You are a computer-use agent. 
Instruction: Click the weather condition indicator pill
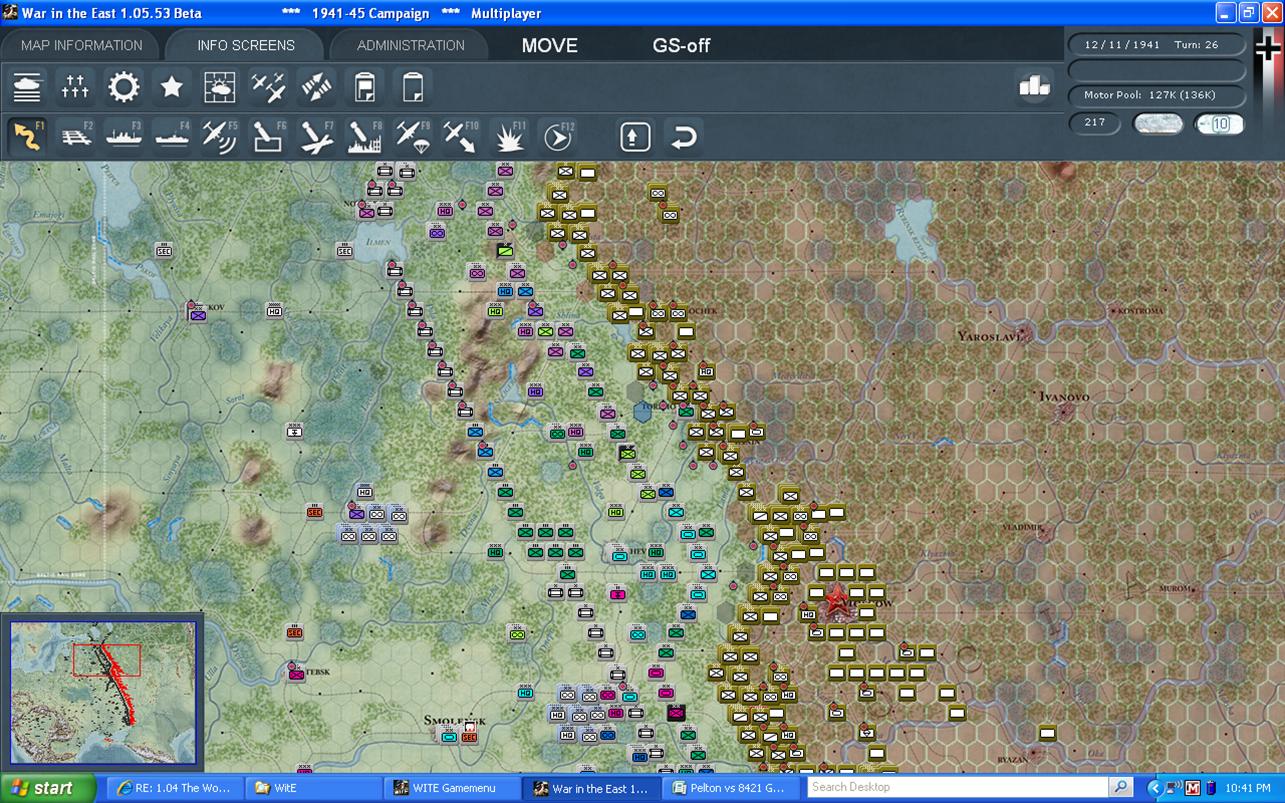(1158, 124)
